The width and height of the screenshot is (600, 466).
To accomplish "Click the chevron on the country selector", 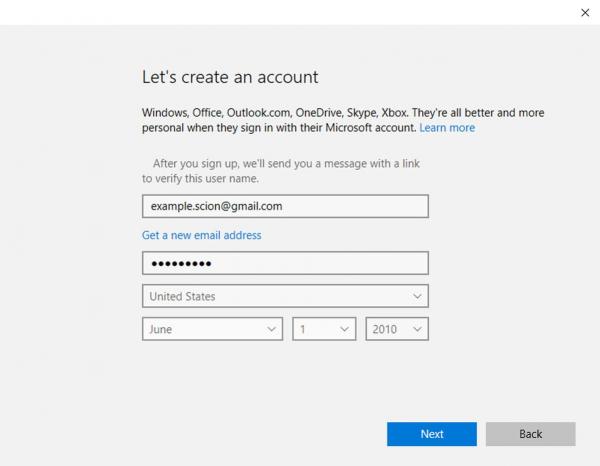I will (x=417, y=296).
